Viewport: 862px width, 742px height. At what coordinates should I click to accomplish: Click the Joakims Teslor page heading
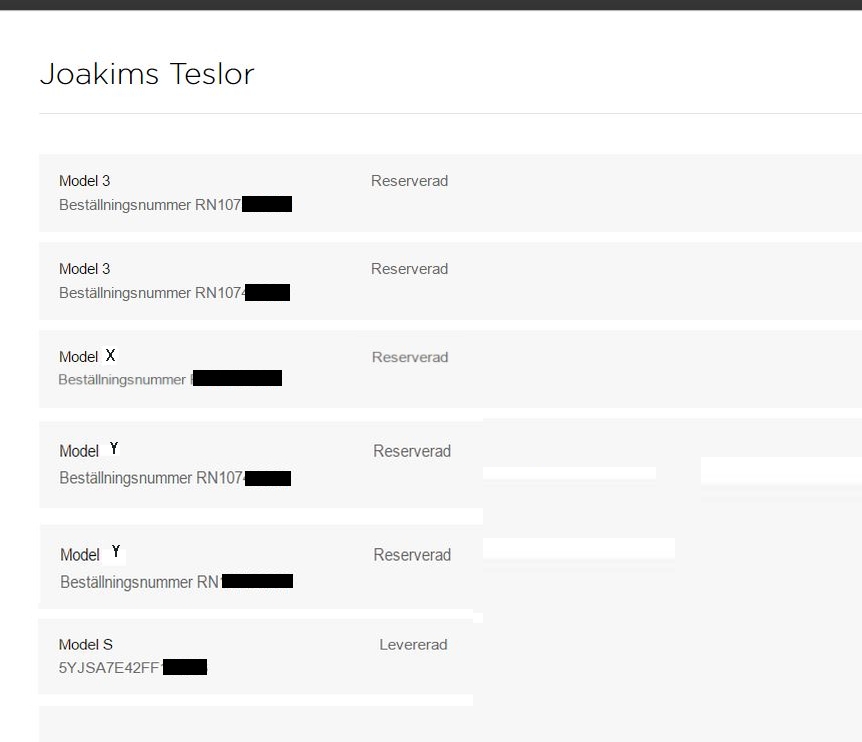(x=147, y=74)
